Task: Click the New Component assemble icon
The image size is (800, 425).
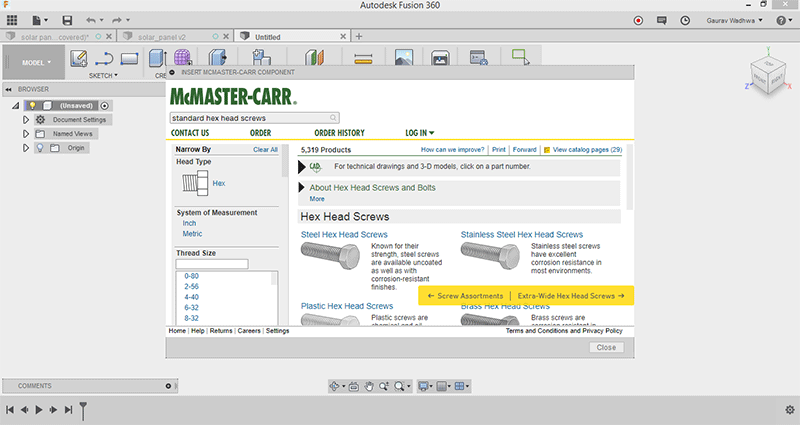Action: [x=261, y=57]
